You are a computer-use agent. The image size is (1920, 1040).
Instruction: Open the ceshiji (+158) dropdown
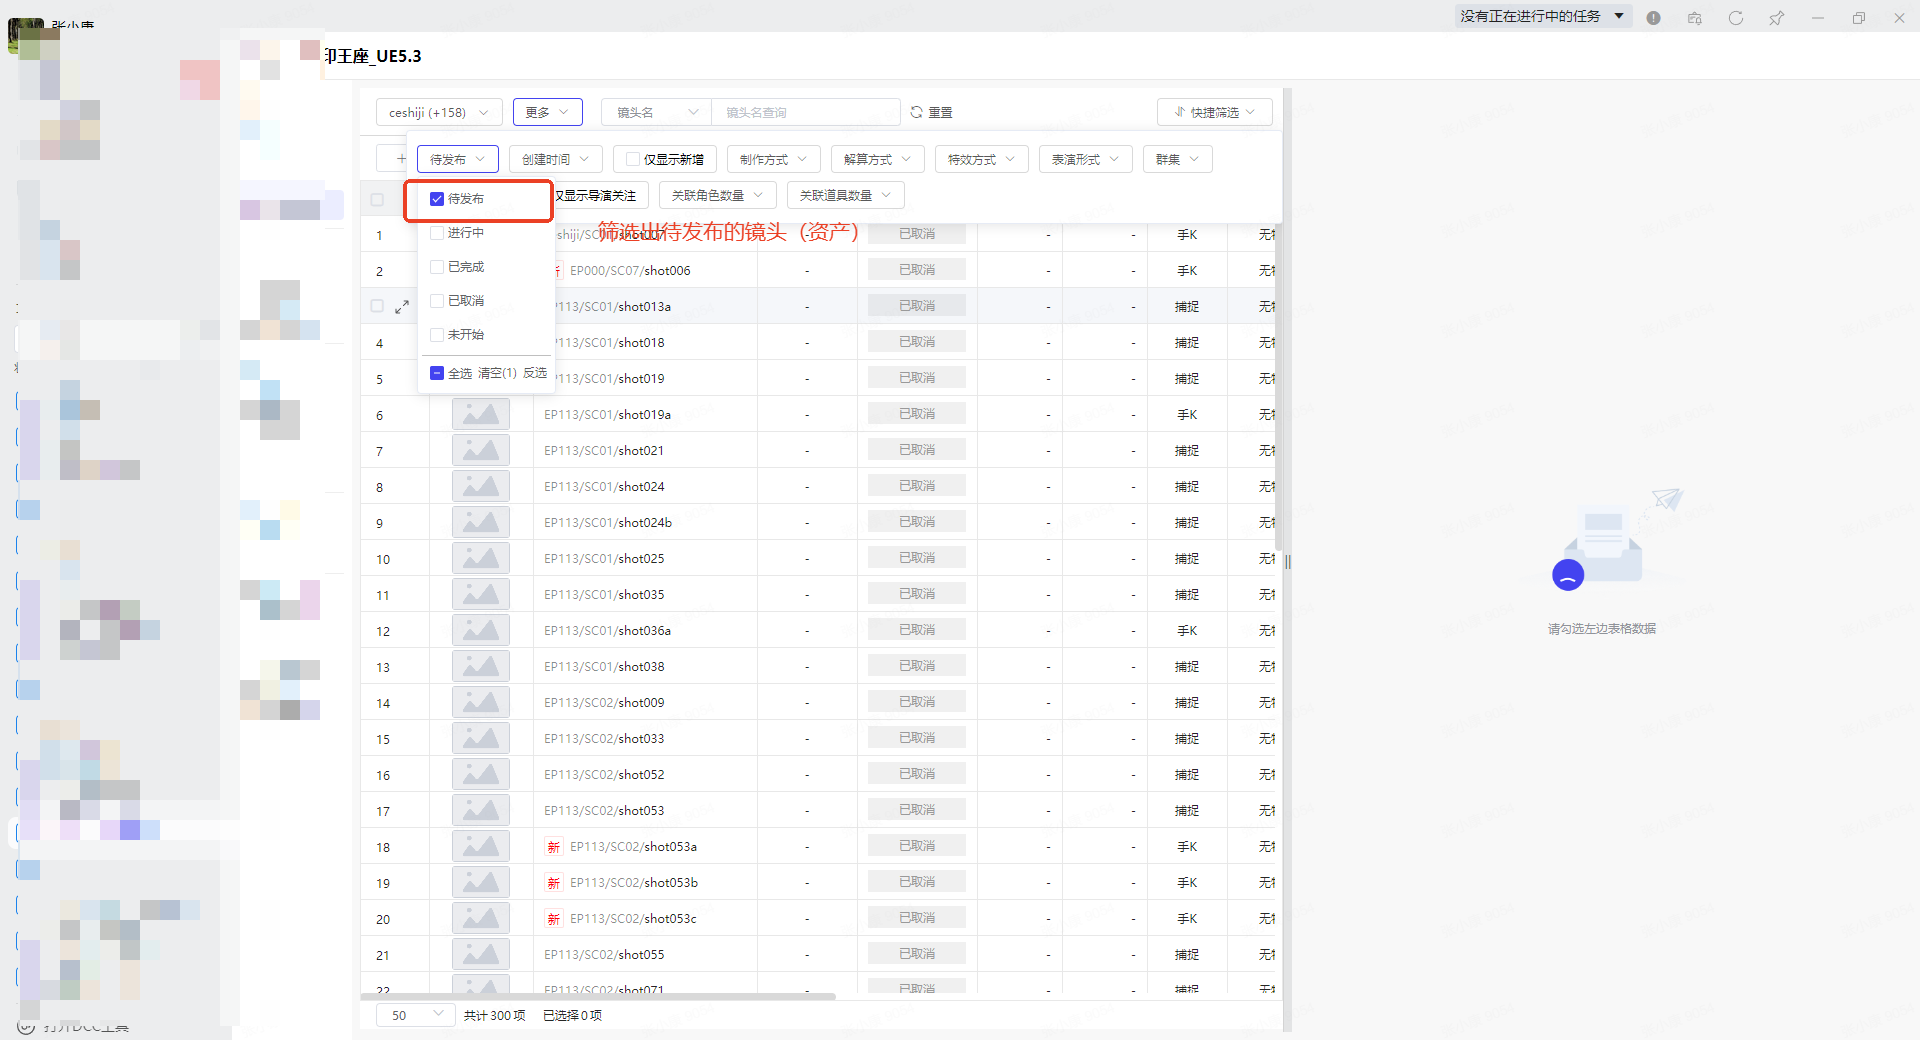[439, 112]
